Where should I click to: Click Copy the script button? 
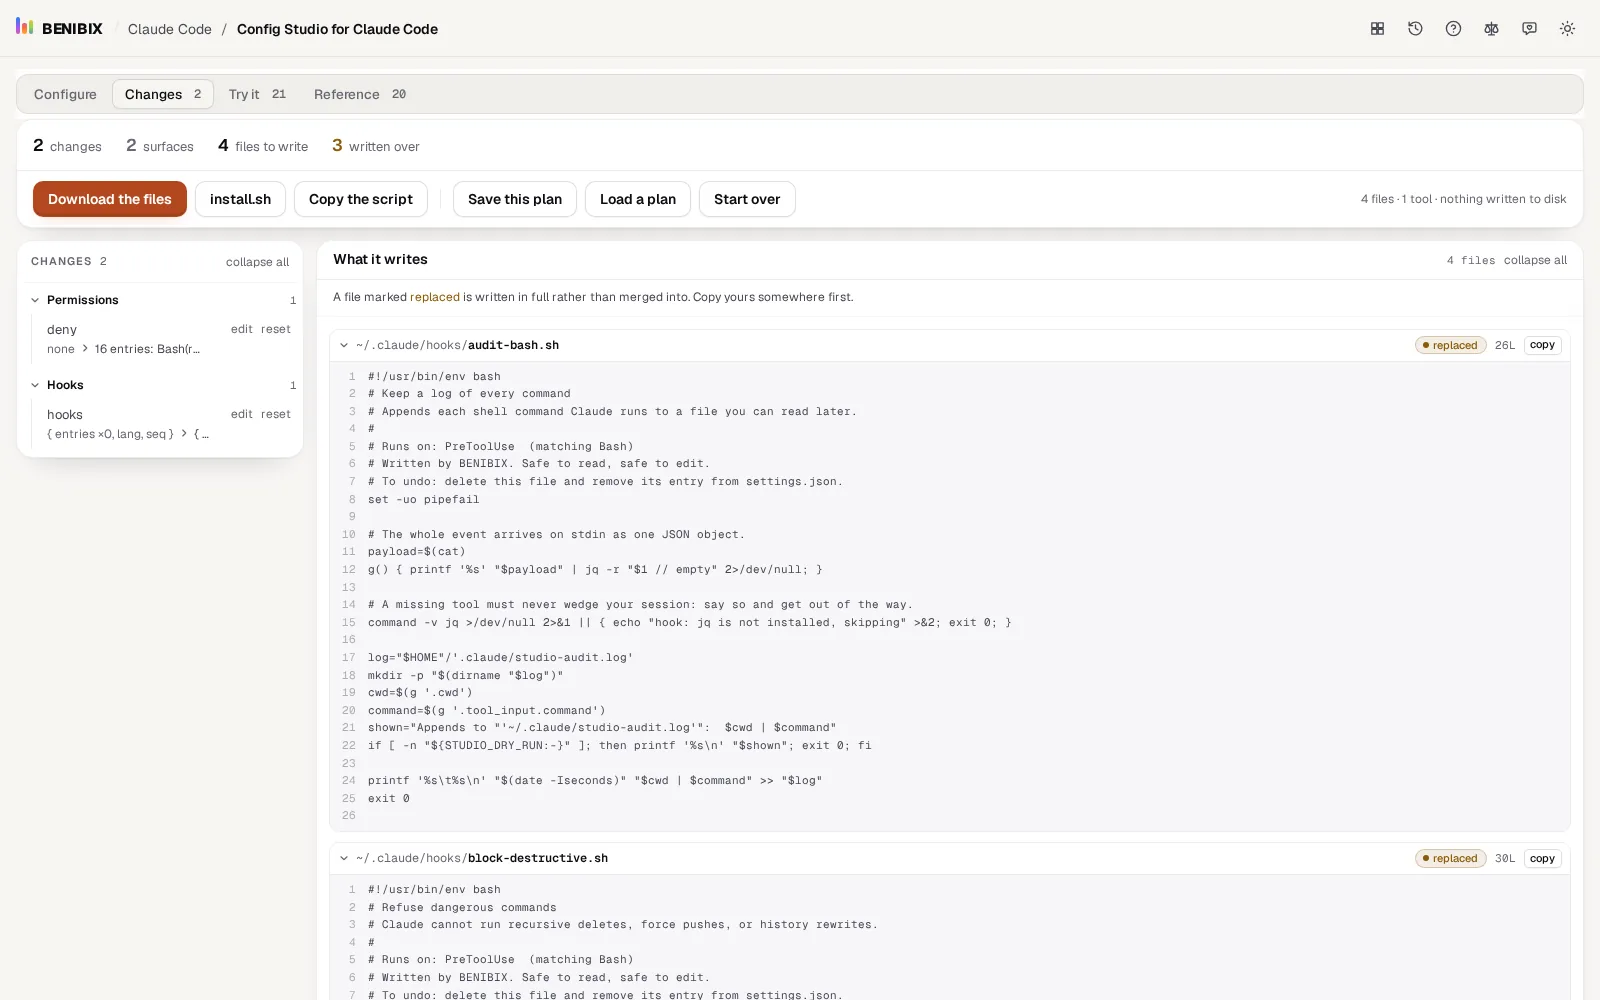coord(361,199)
